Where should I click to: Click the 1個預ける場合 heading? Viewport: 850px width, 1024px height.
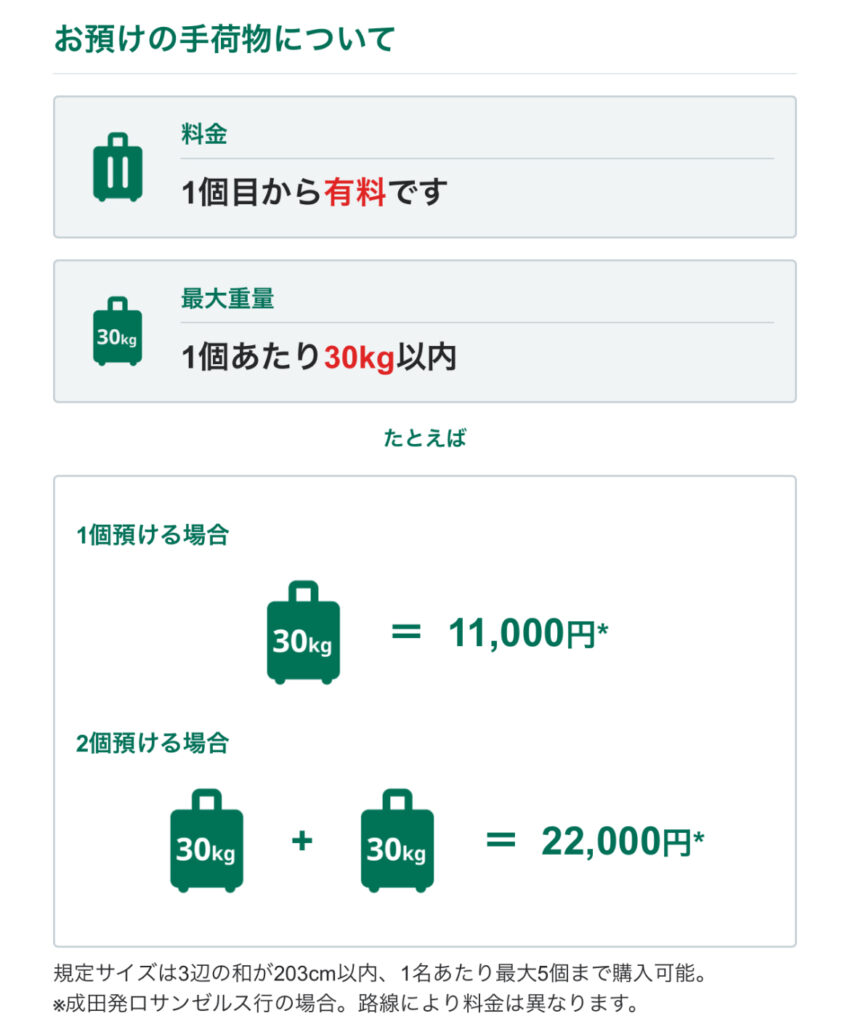(152, 535)
